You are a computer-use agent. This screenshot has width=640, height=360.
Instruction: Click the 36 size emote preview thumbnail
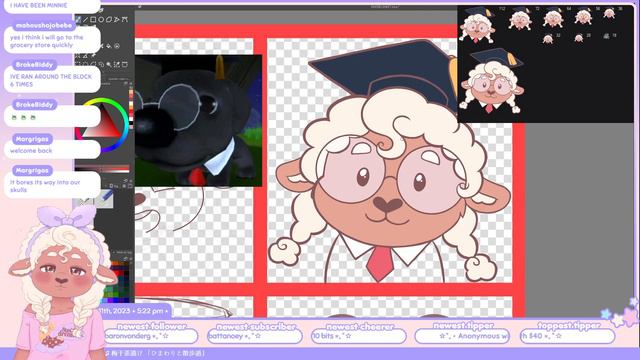pos(609,13)
